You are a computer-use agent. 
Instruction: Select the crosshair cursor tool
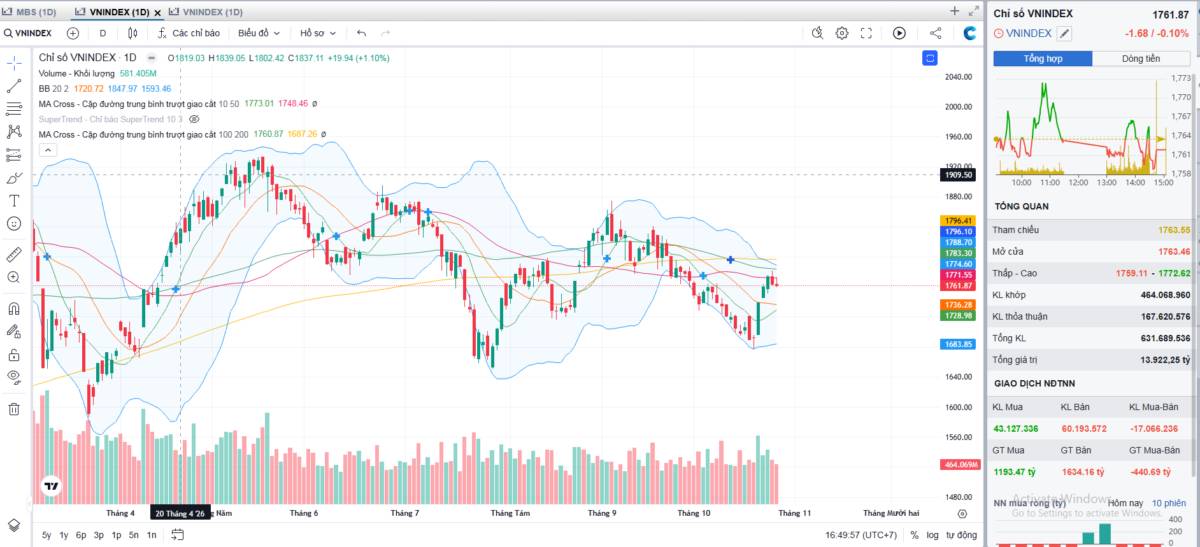[14, 63]
